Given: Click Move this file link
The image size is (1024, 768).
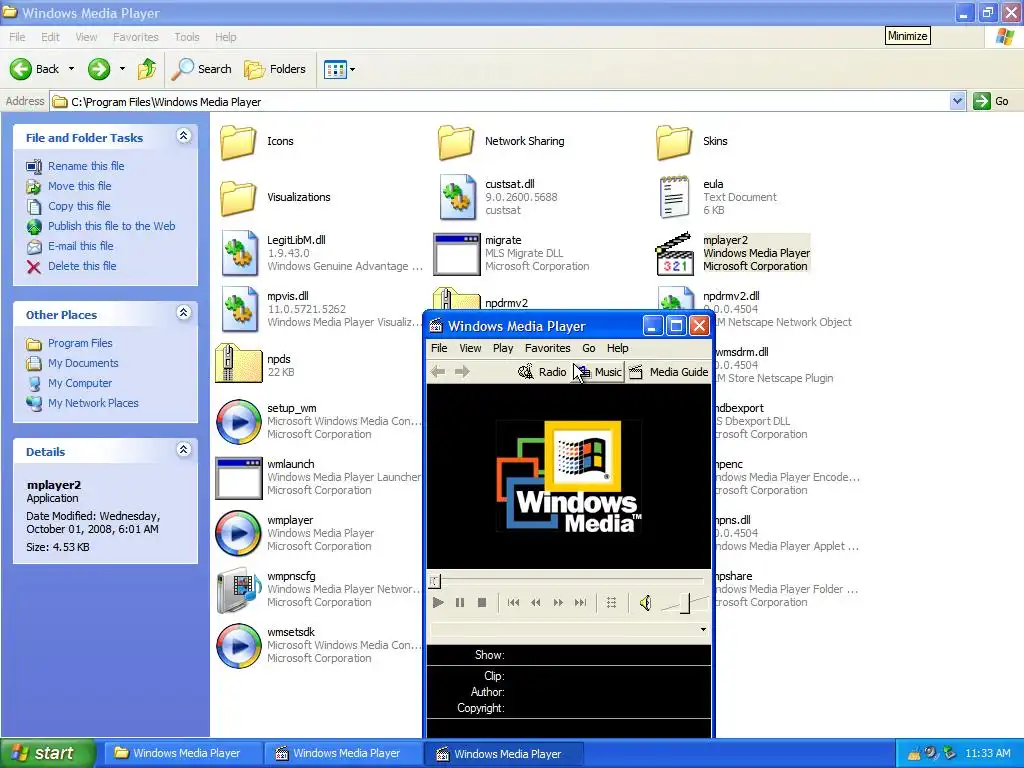Looking at the screenshot, I should pos(80,186).
